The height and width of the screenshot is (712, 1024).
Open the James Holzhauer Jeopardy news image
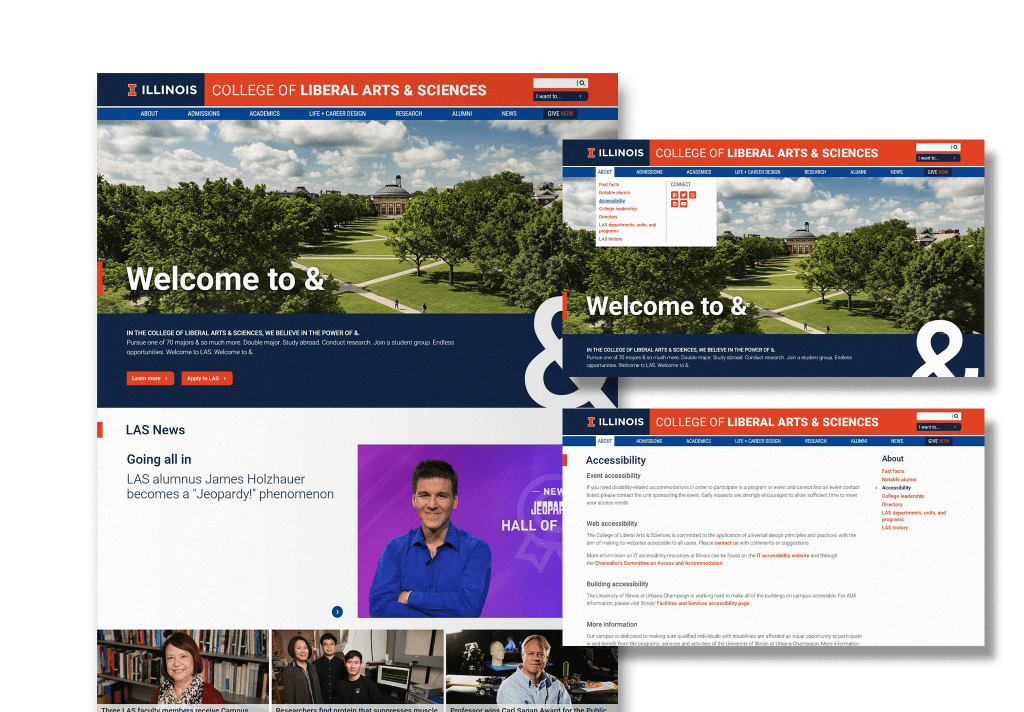click(x=460, y=530)
